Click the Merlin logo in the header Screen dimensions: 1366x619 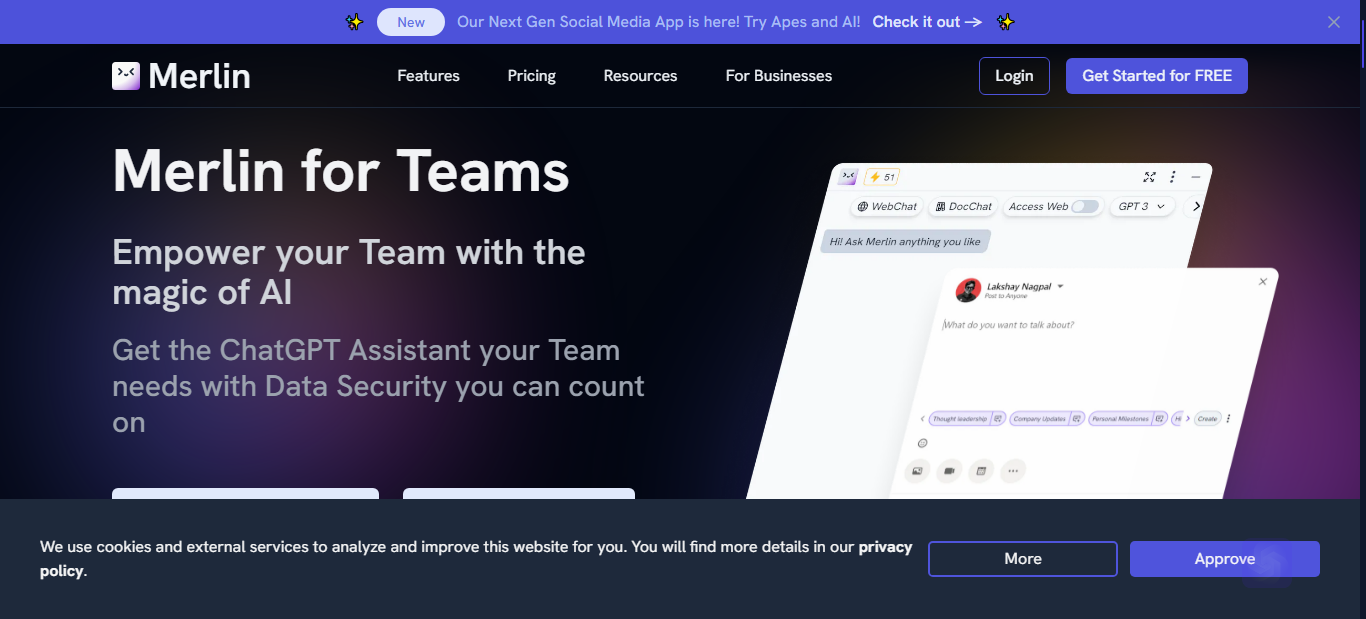[x=181, y=76]
